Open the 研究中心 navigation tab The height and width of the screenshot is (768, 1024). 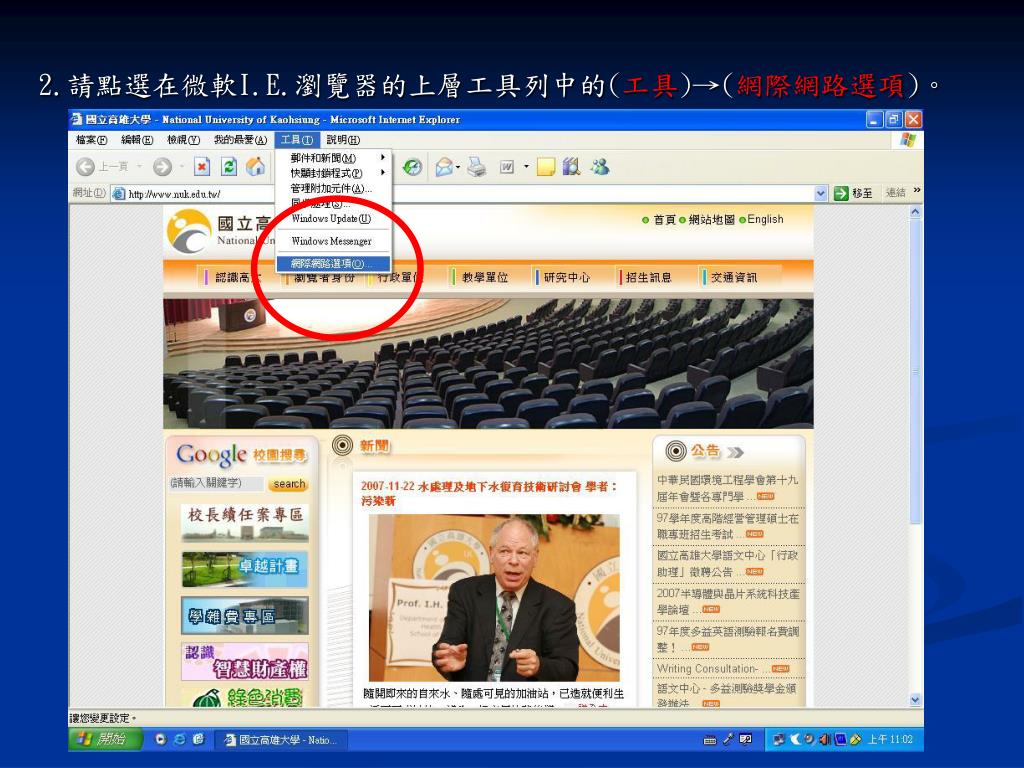coord(566,278)
